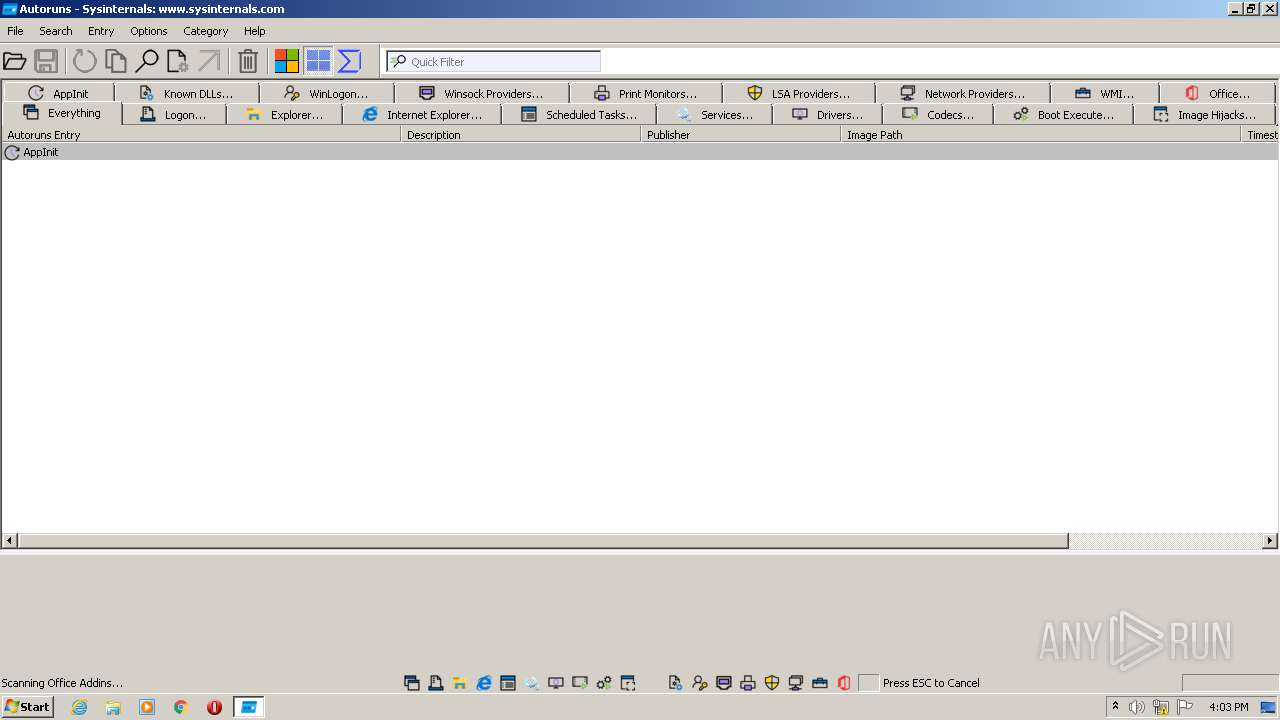Open a saved Autoruns file via the folder icon
The width and height of the screenshot is (1280, 720).
click(15, 61)
